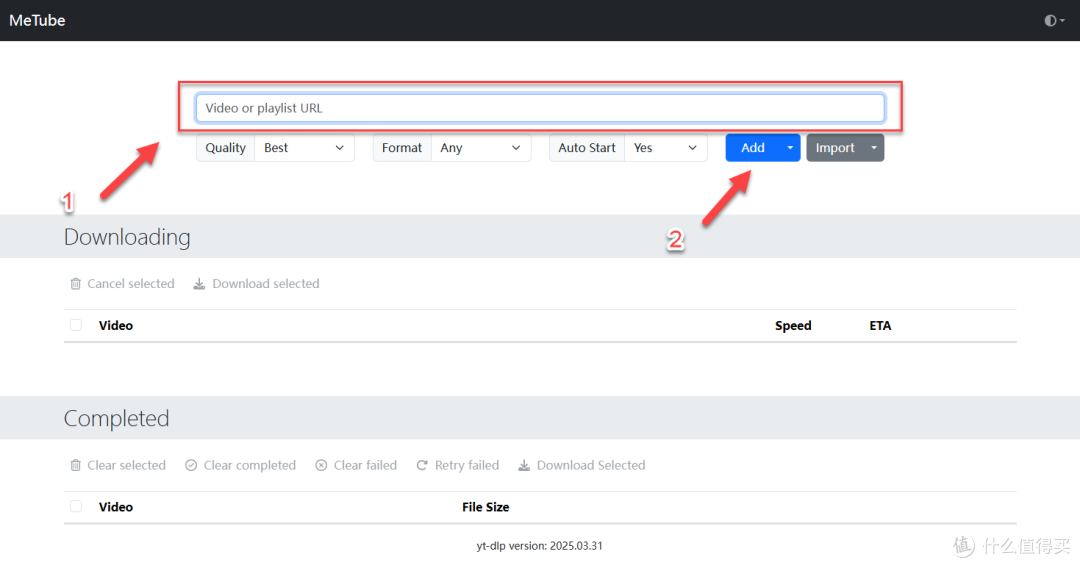1080x568 pixels.
Task: Click the Download Selected icon in Completed
Action: pyautogui.click(x=524, y=465)
